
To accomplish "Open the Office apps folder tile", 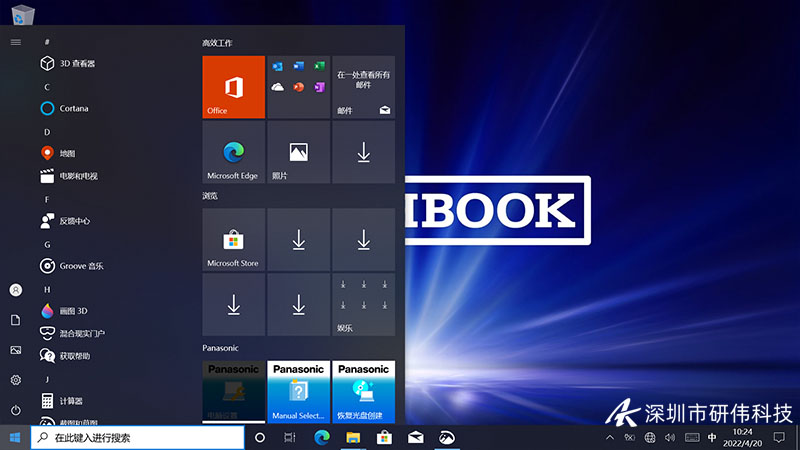I will pyautogui.click(x=298, y=87).
